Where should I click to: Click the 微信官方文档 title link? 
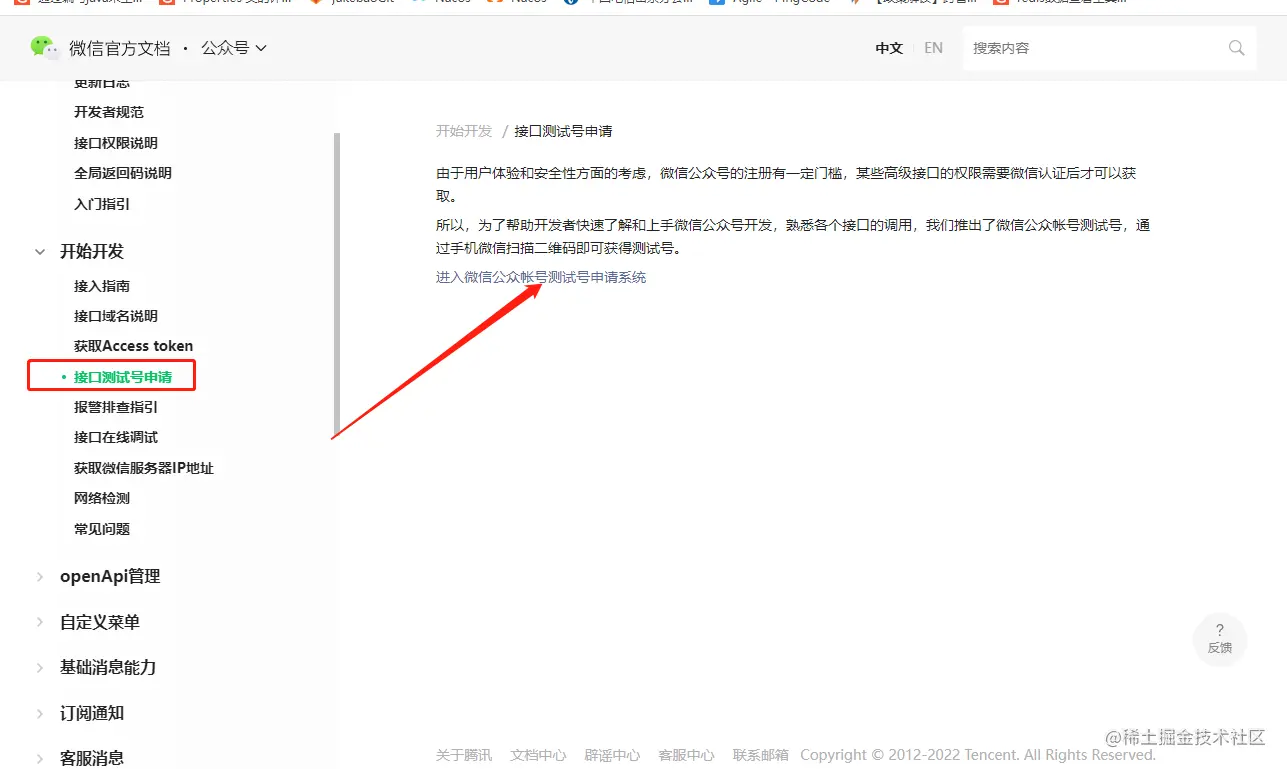tap(120, 48)
